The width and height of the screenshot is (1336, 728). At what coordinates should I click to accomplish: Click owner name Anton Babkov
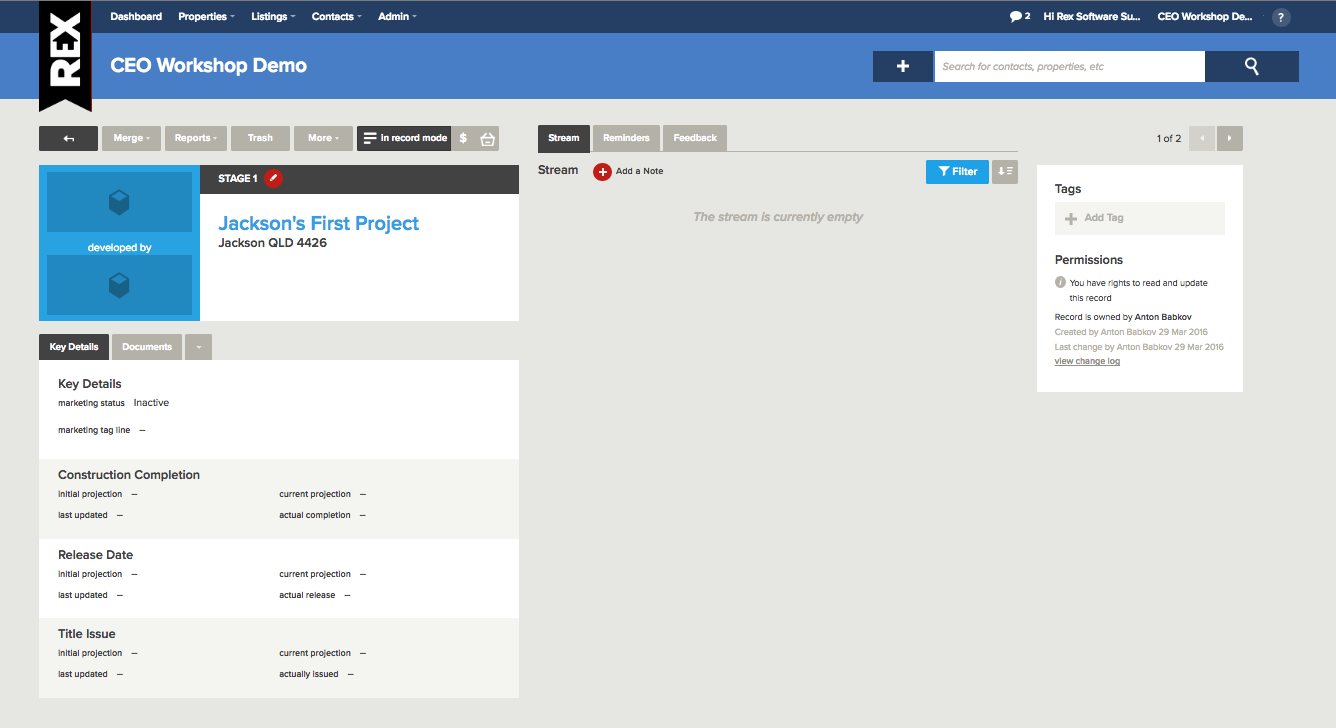pyautogui.click(x=1163, y=317)
